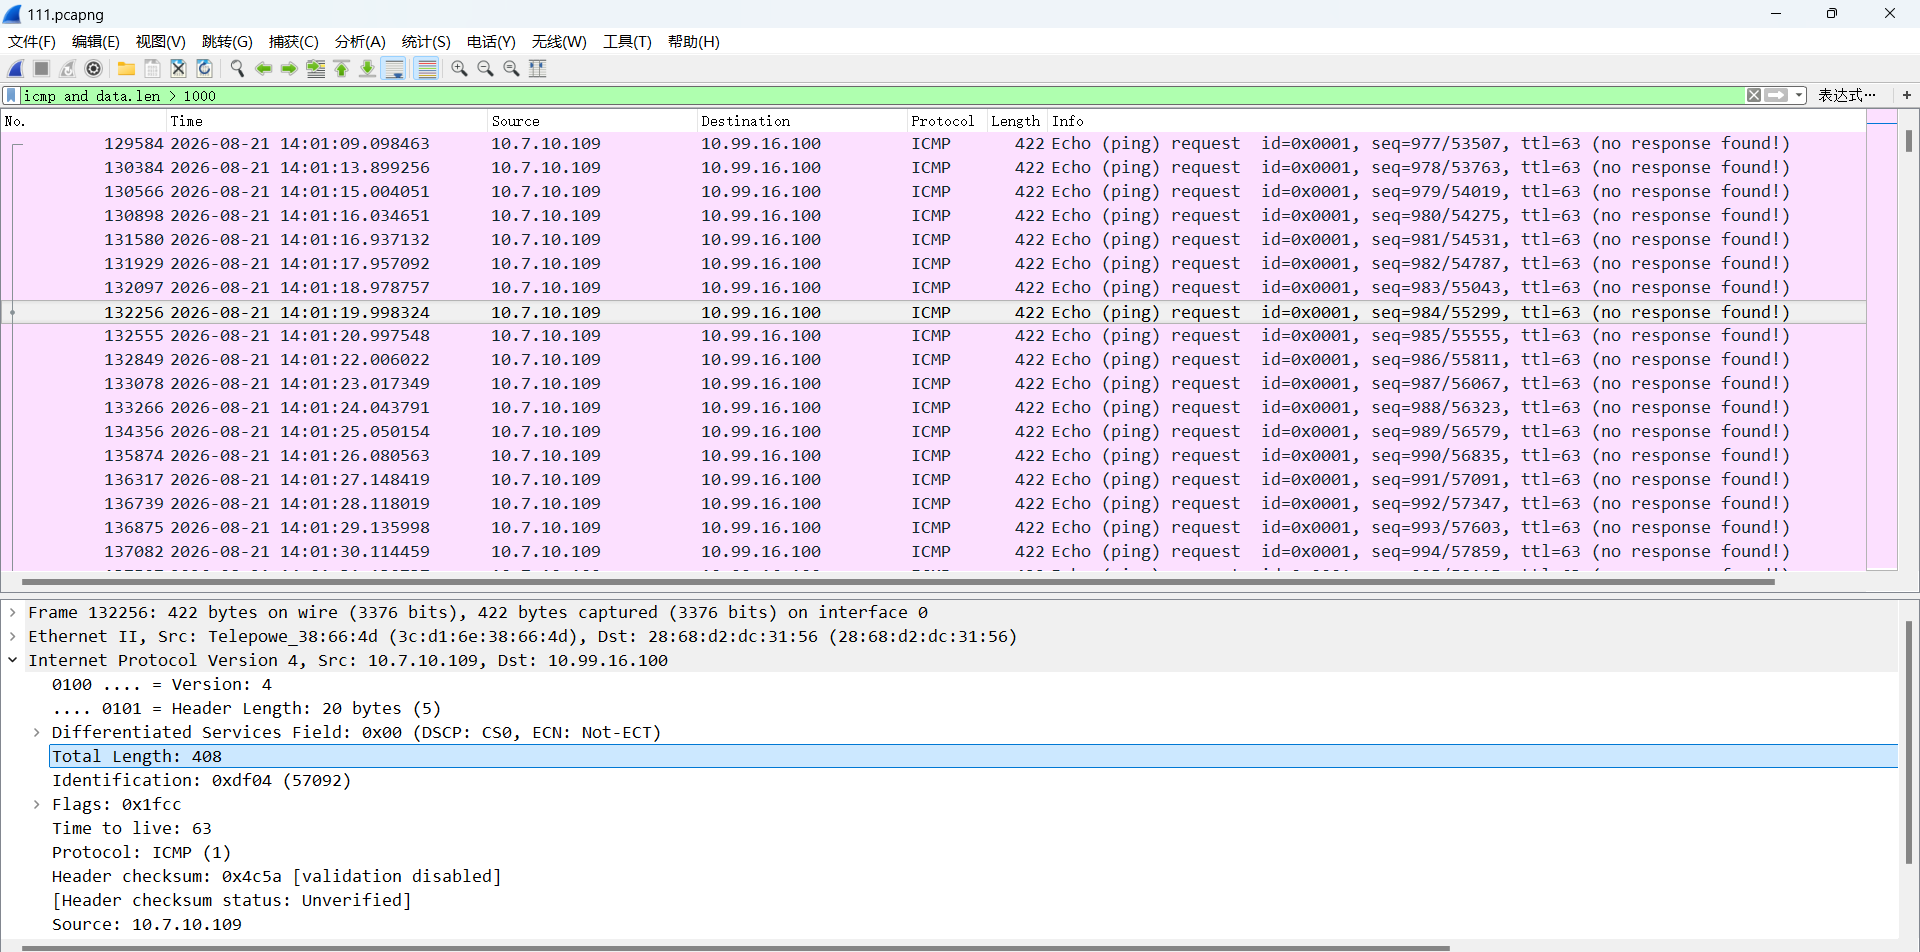Open the 跳转(G) menu

pyautogui.click(x=227, y=41)
